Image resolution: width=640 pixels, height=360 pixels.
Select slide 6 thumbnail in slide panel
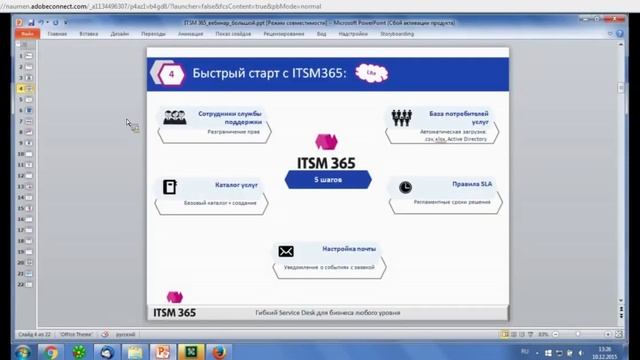click(29, 110)
